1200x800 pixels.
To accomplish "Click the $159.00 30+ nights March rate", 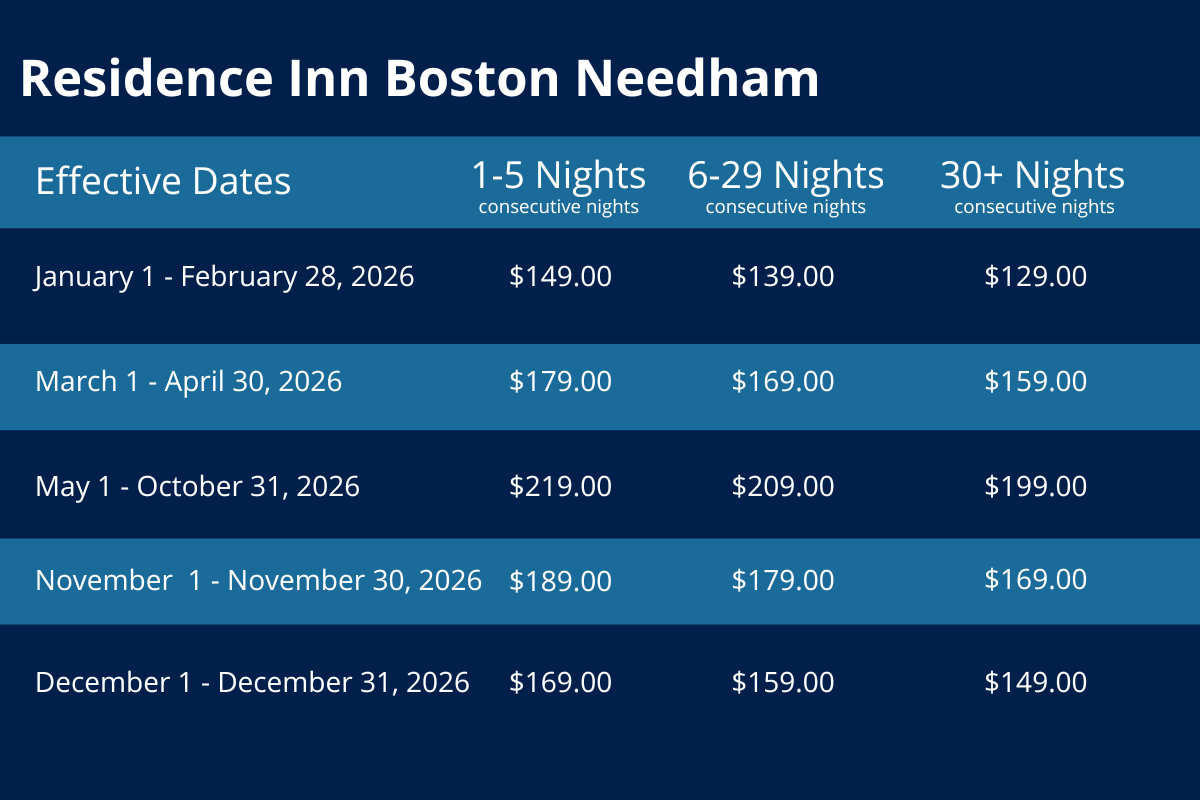I will pyautogui.click(x=1035, y=381).
